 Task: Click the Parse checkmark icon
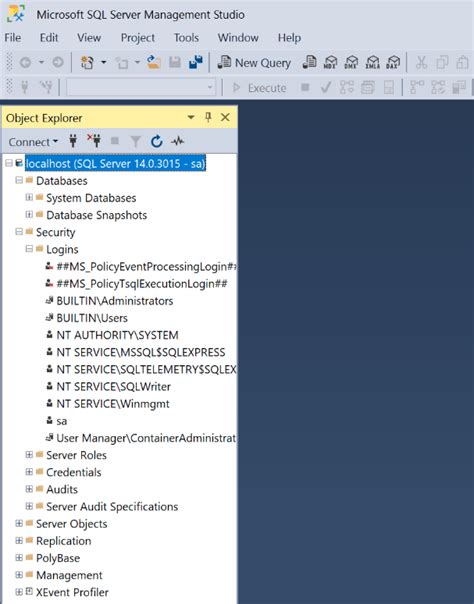click(326, 87)
